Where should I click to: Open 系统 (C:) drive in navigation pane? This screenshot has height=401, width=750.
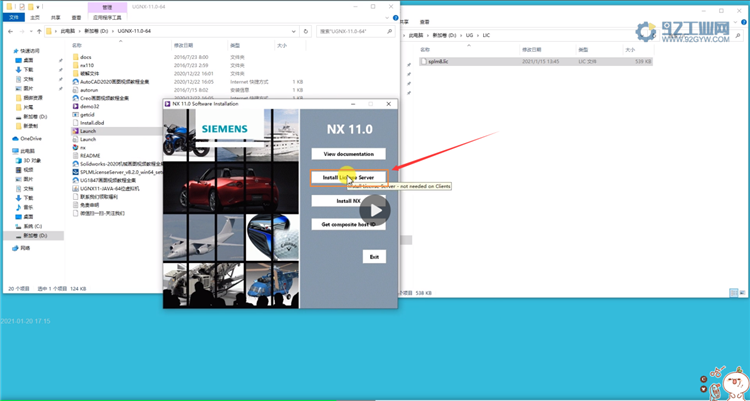[x=33, y=226]
